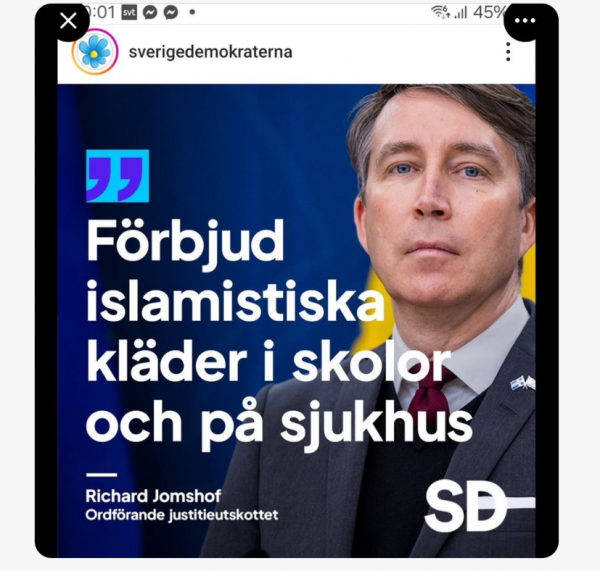Screen dimensions: 600x571
Task: Click the Ordförande justitieutskottet subtitle
Action: coord(182,515)
